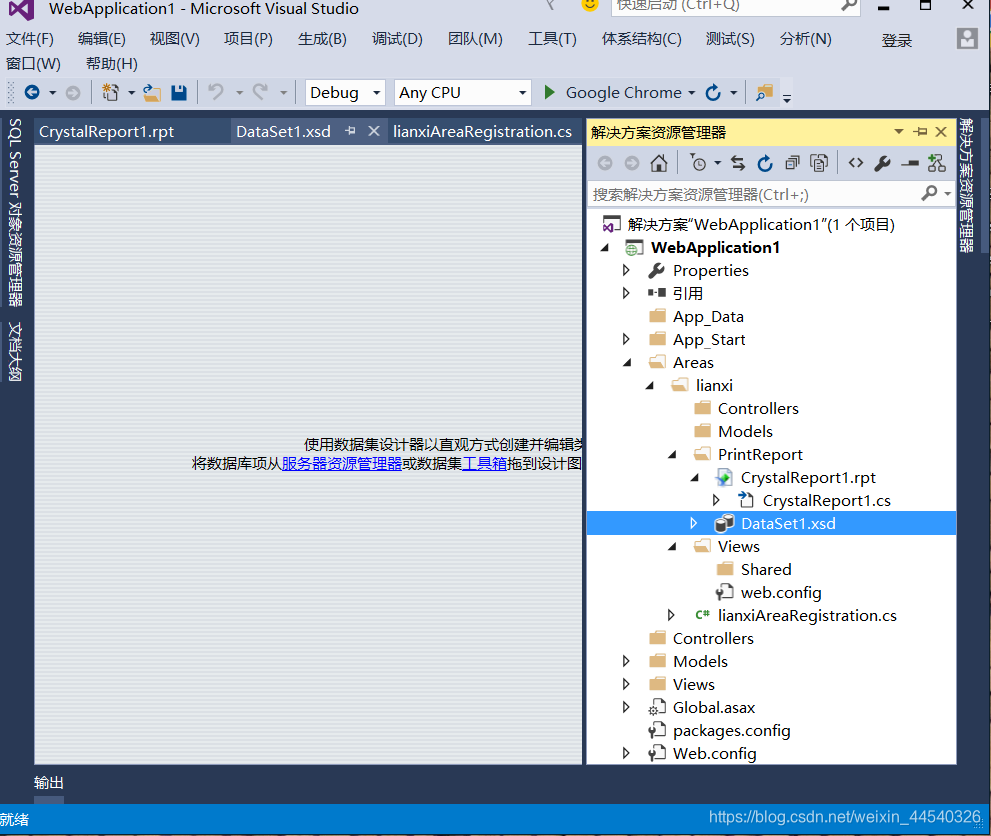Expand the App_Start folder
Screen dimensions: 991x836
(626, 339)
